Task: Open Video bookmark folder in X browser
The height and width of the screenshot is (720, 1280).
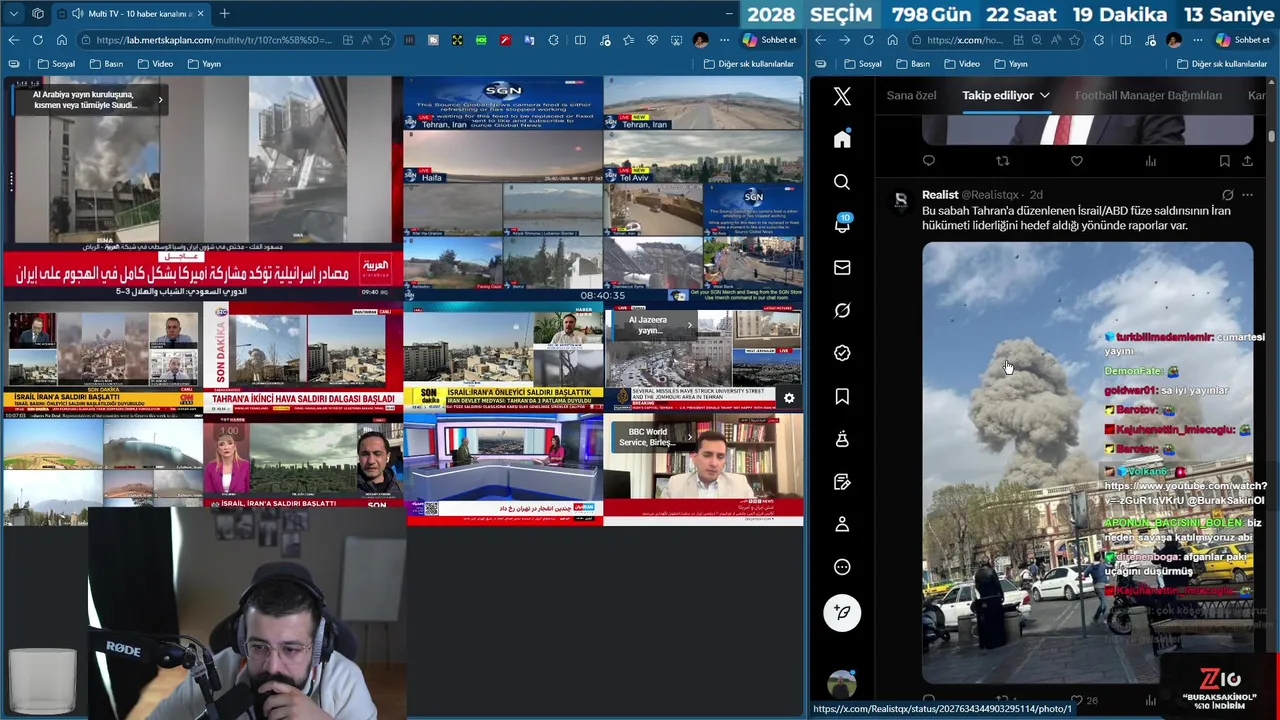Action: click(962, 64)
